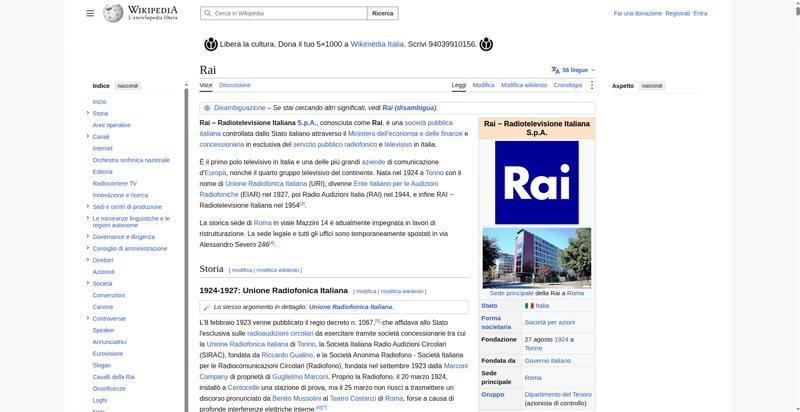This screenshot has height=412, width=800.
Task: Open the Rai (disambigua) link
Action: tap(409, 108)
